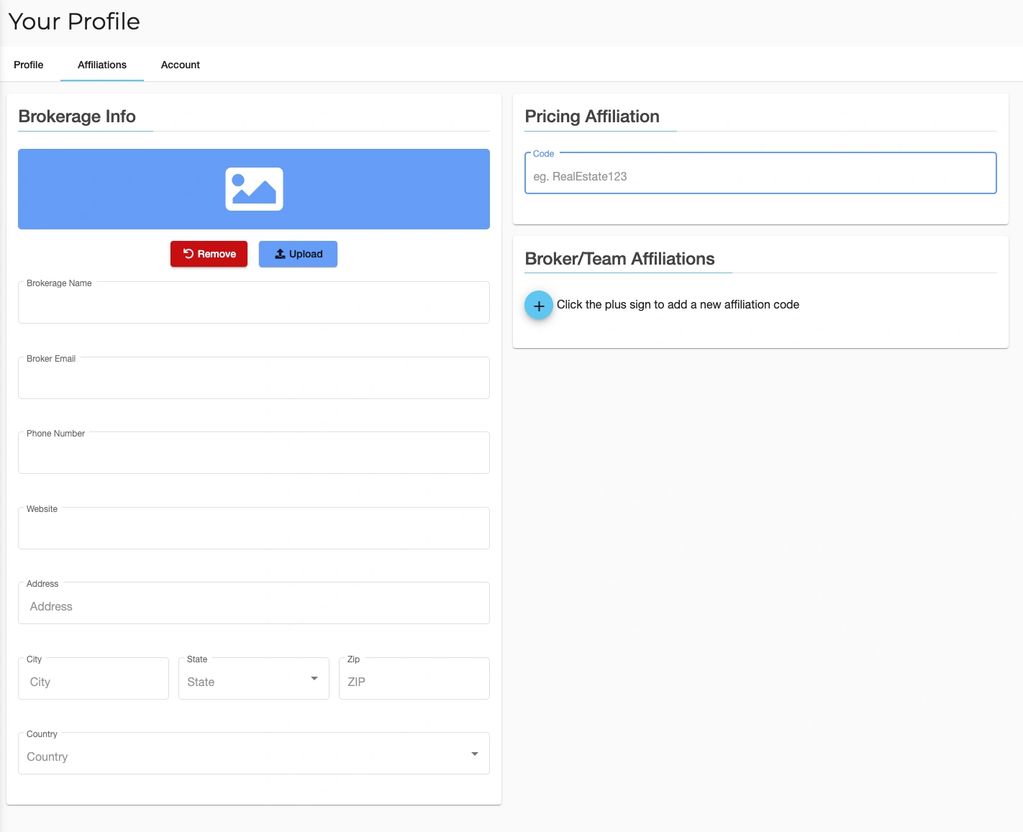Viewport: 1023px width, 832px height.
Task: Click the Website text field
Action: click(253, 530)
